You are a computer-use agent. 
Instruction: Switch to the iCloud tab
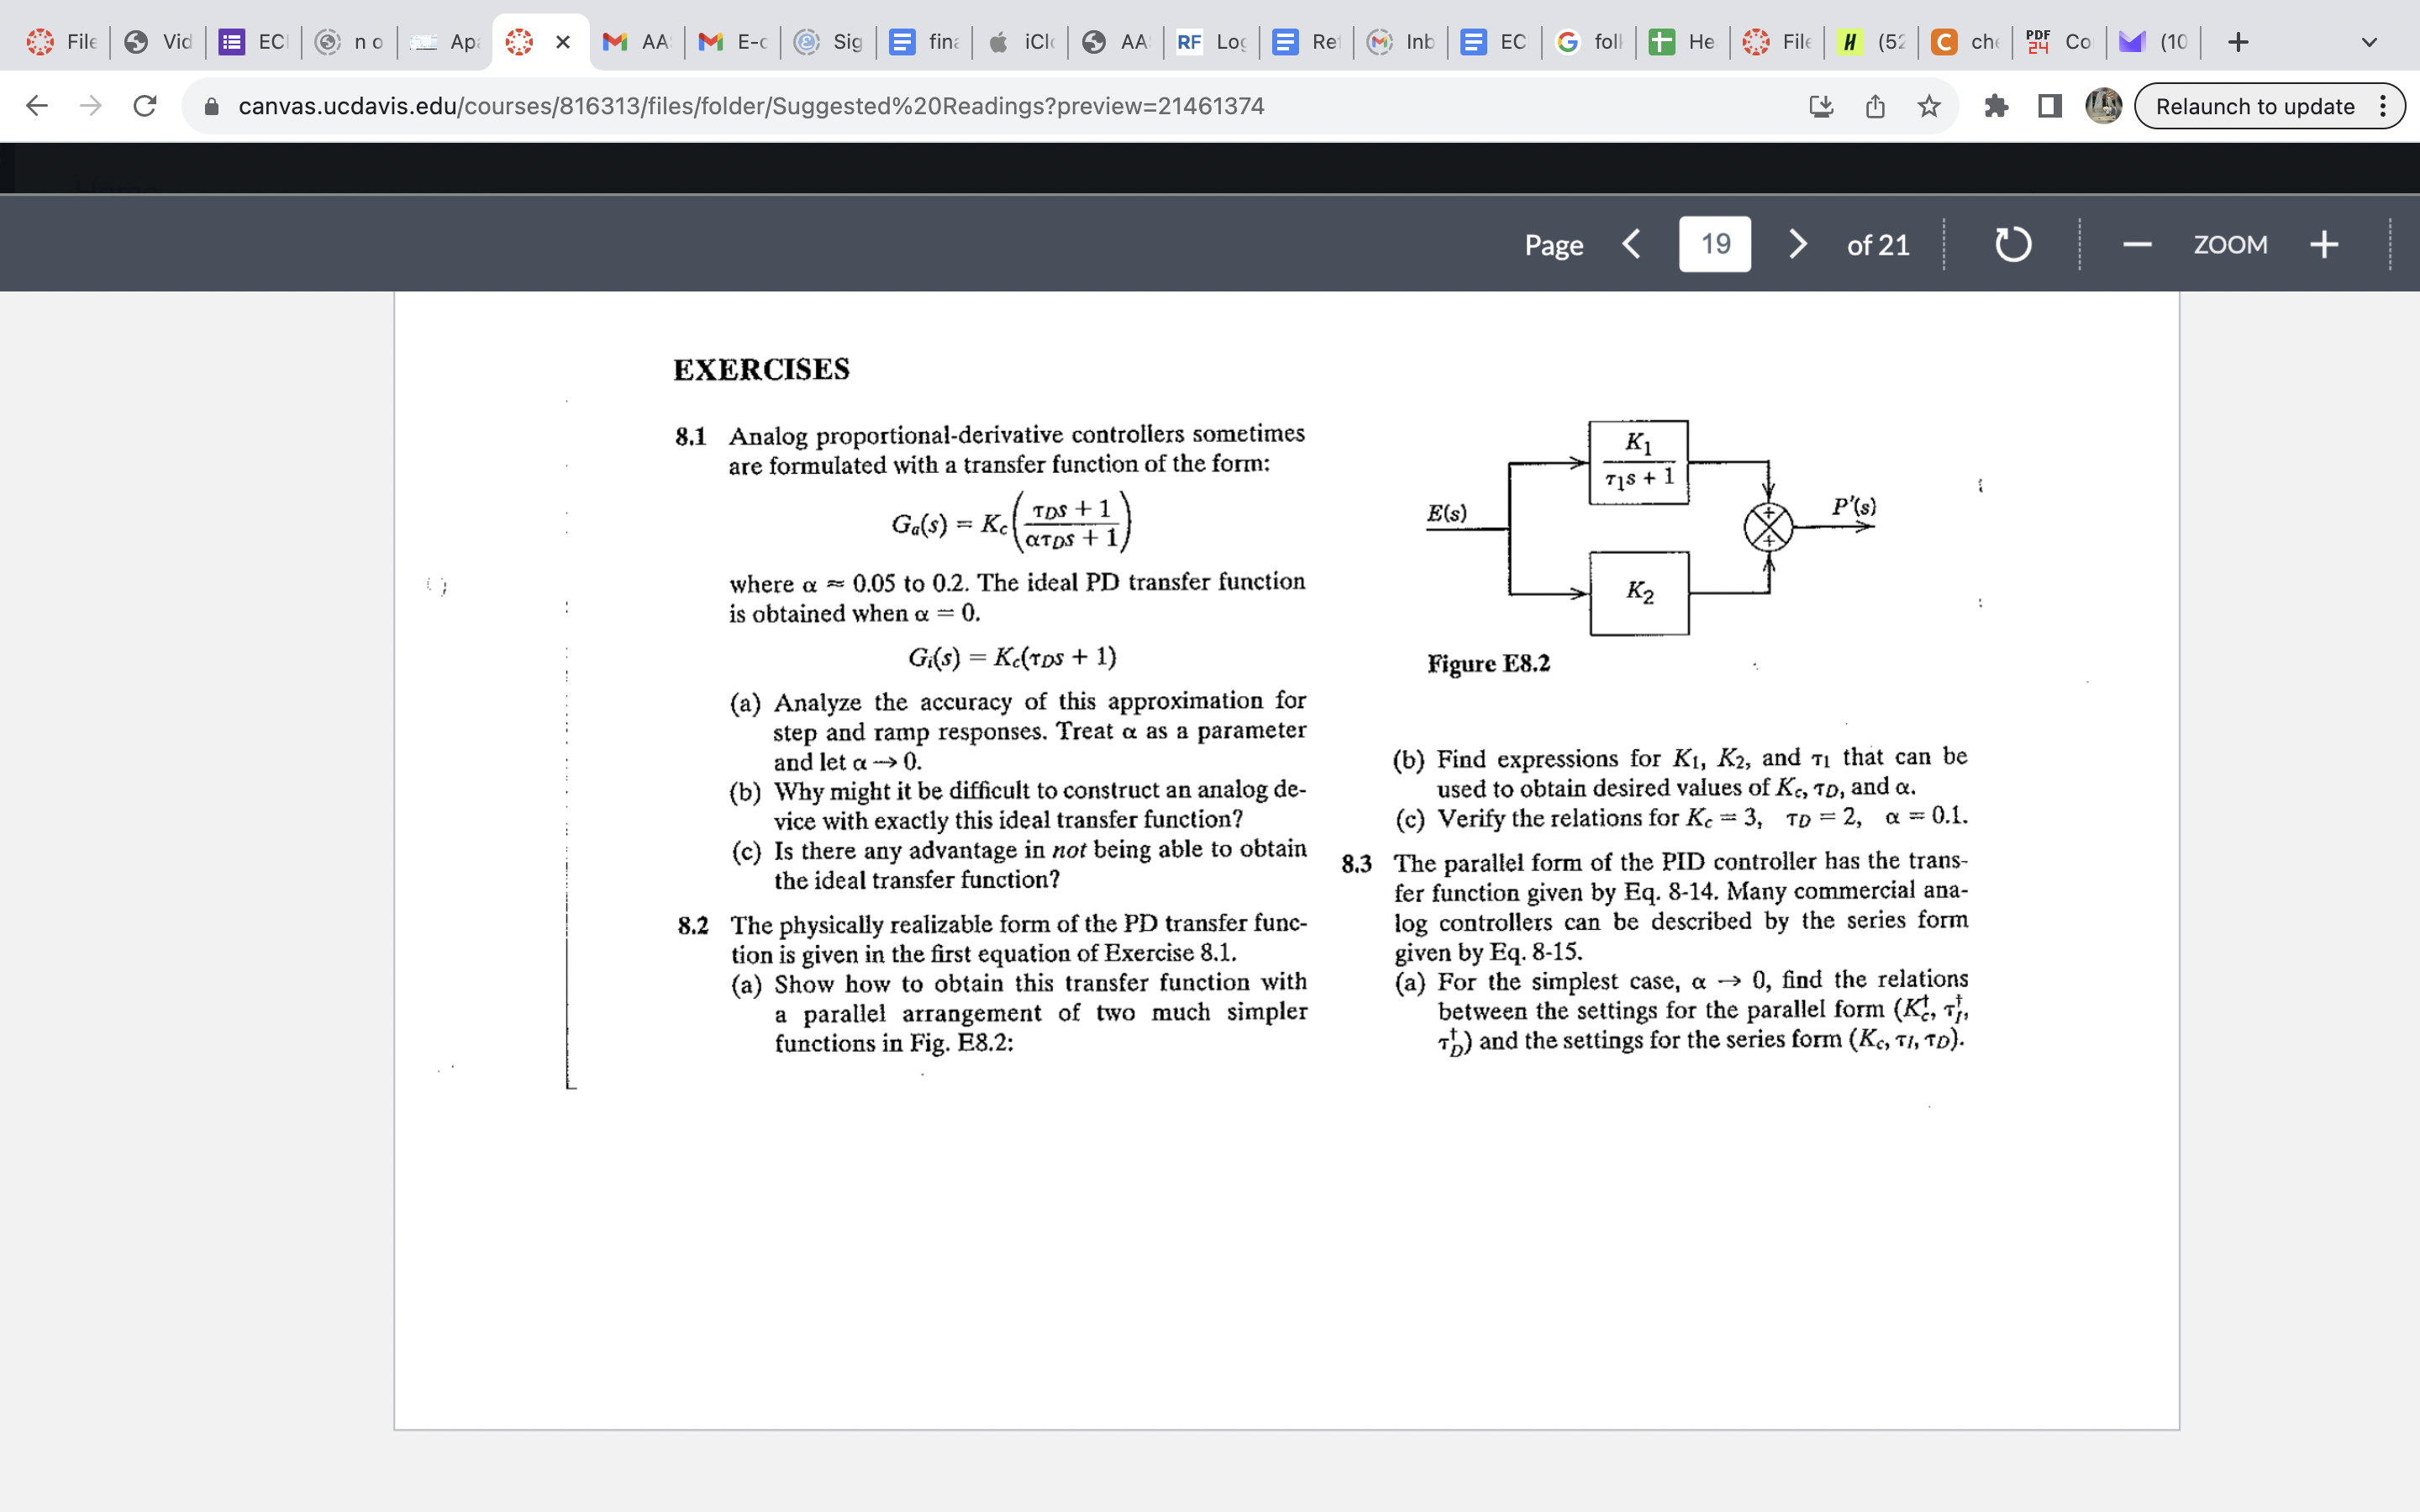click(x=1019, y=42)
